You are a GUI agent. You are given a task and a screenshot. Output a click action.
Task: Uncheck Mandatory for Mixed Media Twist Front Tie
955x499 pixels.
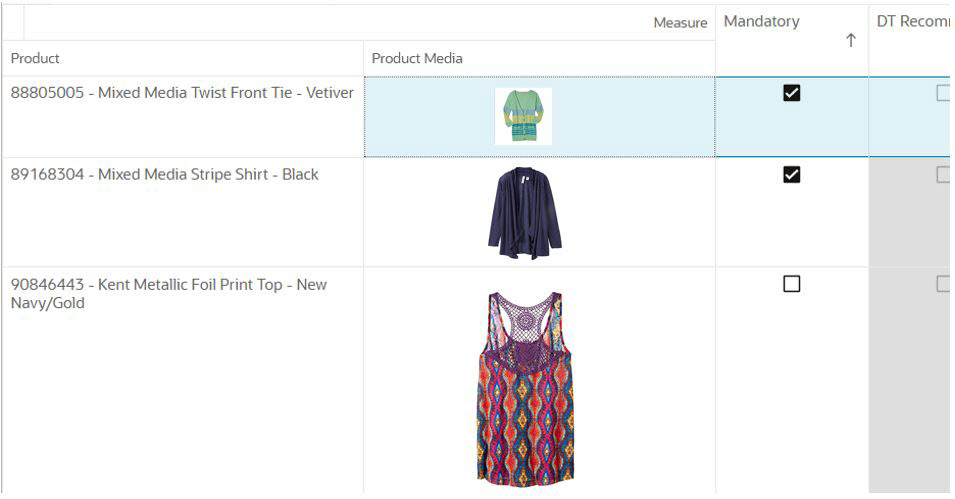pos(791,93)
